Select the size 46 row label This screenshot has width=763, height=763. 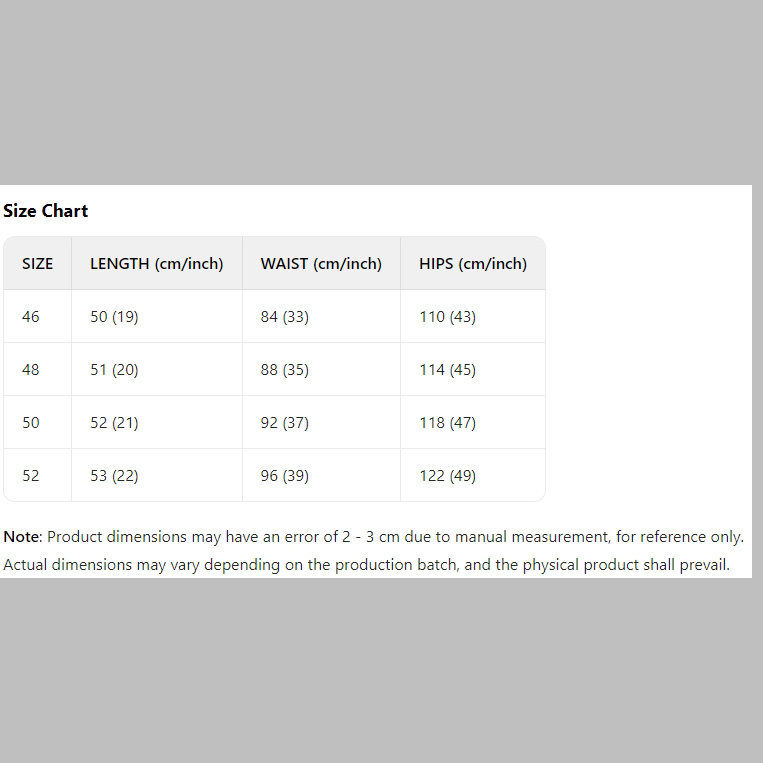pyautogui.click(x=31, y=317)
